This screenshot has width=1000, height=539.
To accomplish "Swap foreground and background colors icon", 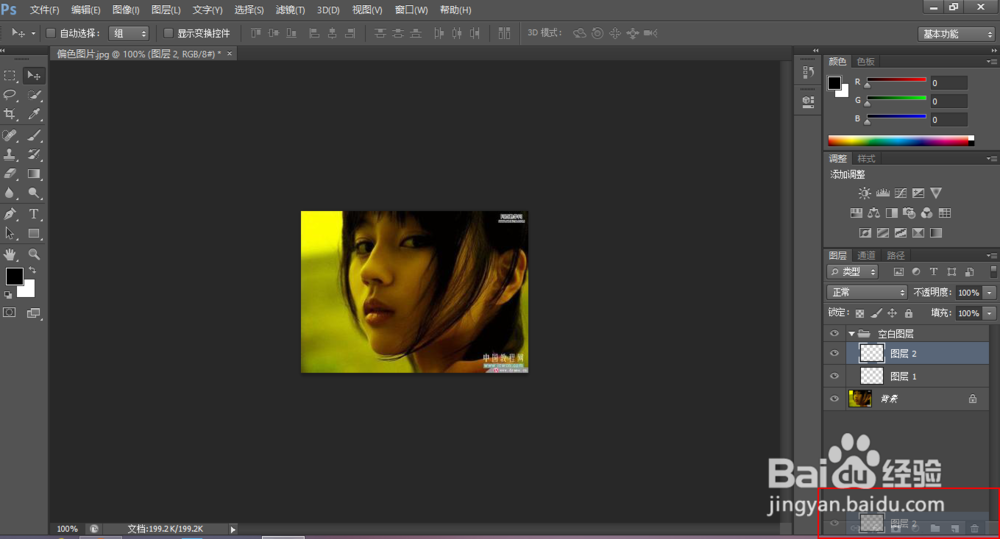I will point(33,270).
